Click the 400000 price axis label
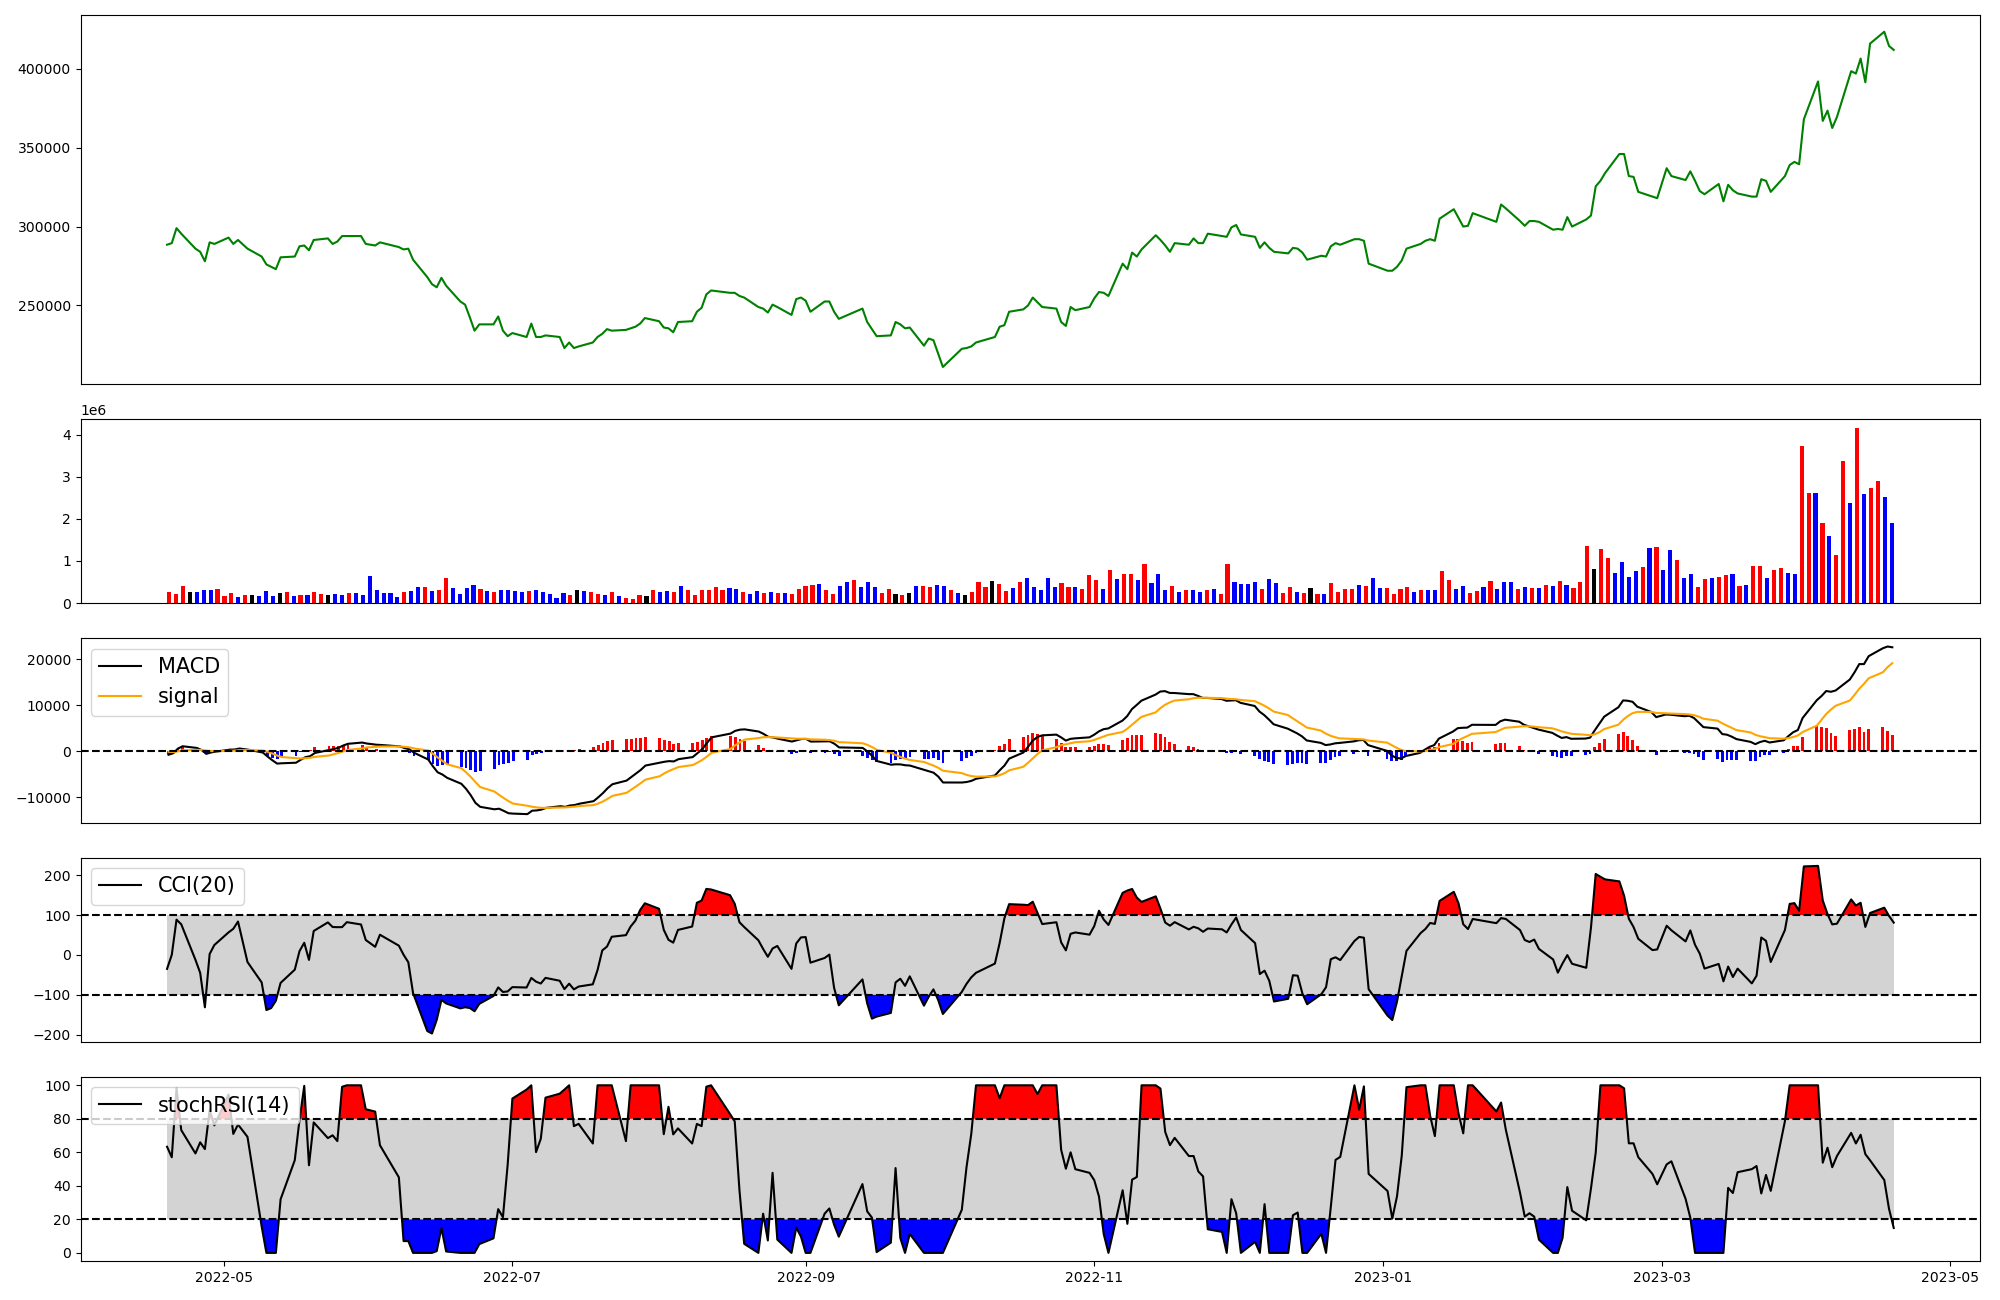Screen dimensions: 2000x1300 click(44, 69)
